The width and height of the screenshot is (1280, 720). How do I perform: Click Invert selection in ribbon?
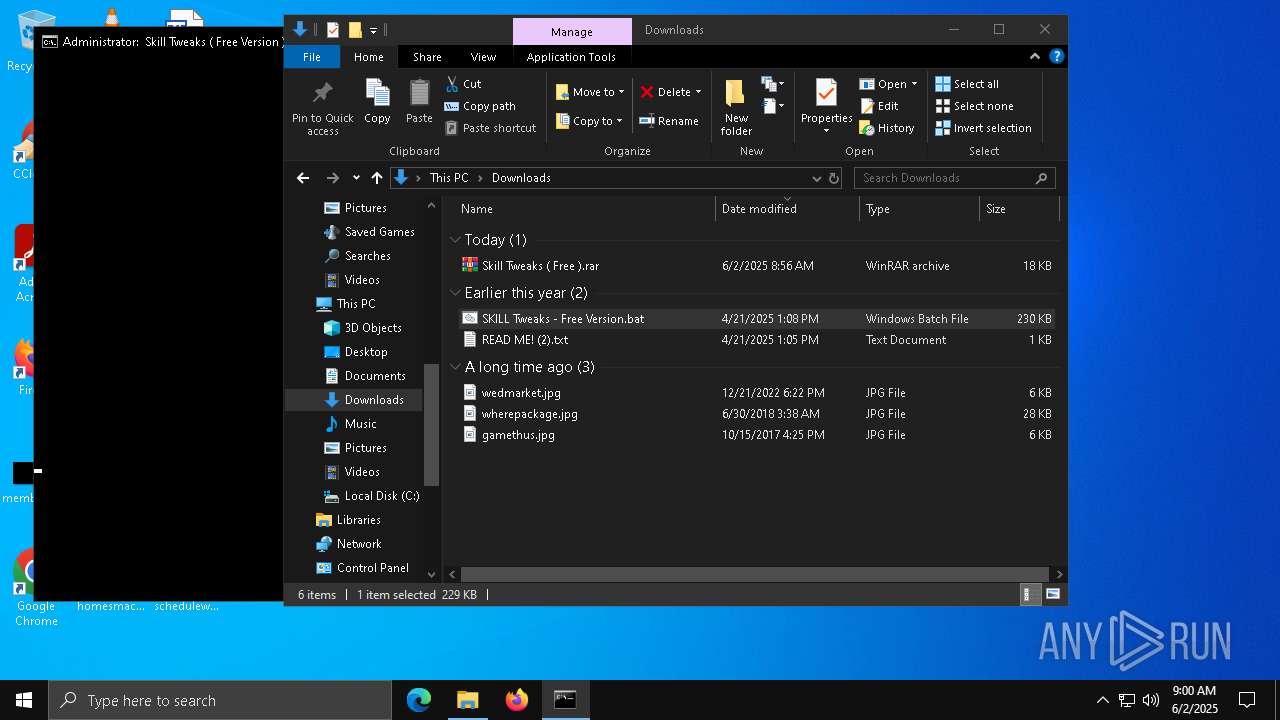click(x=983, y=128)
